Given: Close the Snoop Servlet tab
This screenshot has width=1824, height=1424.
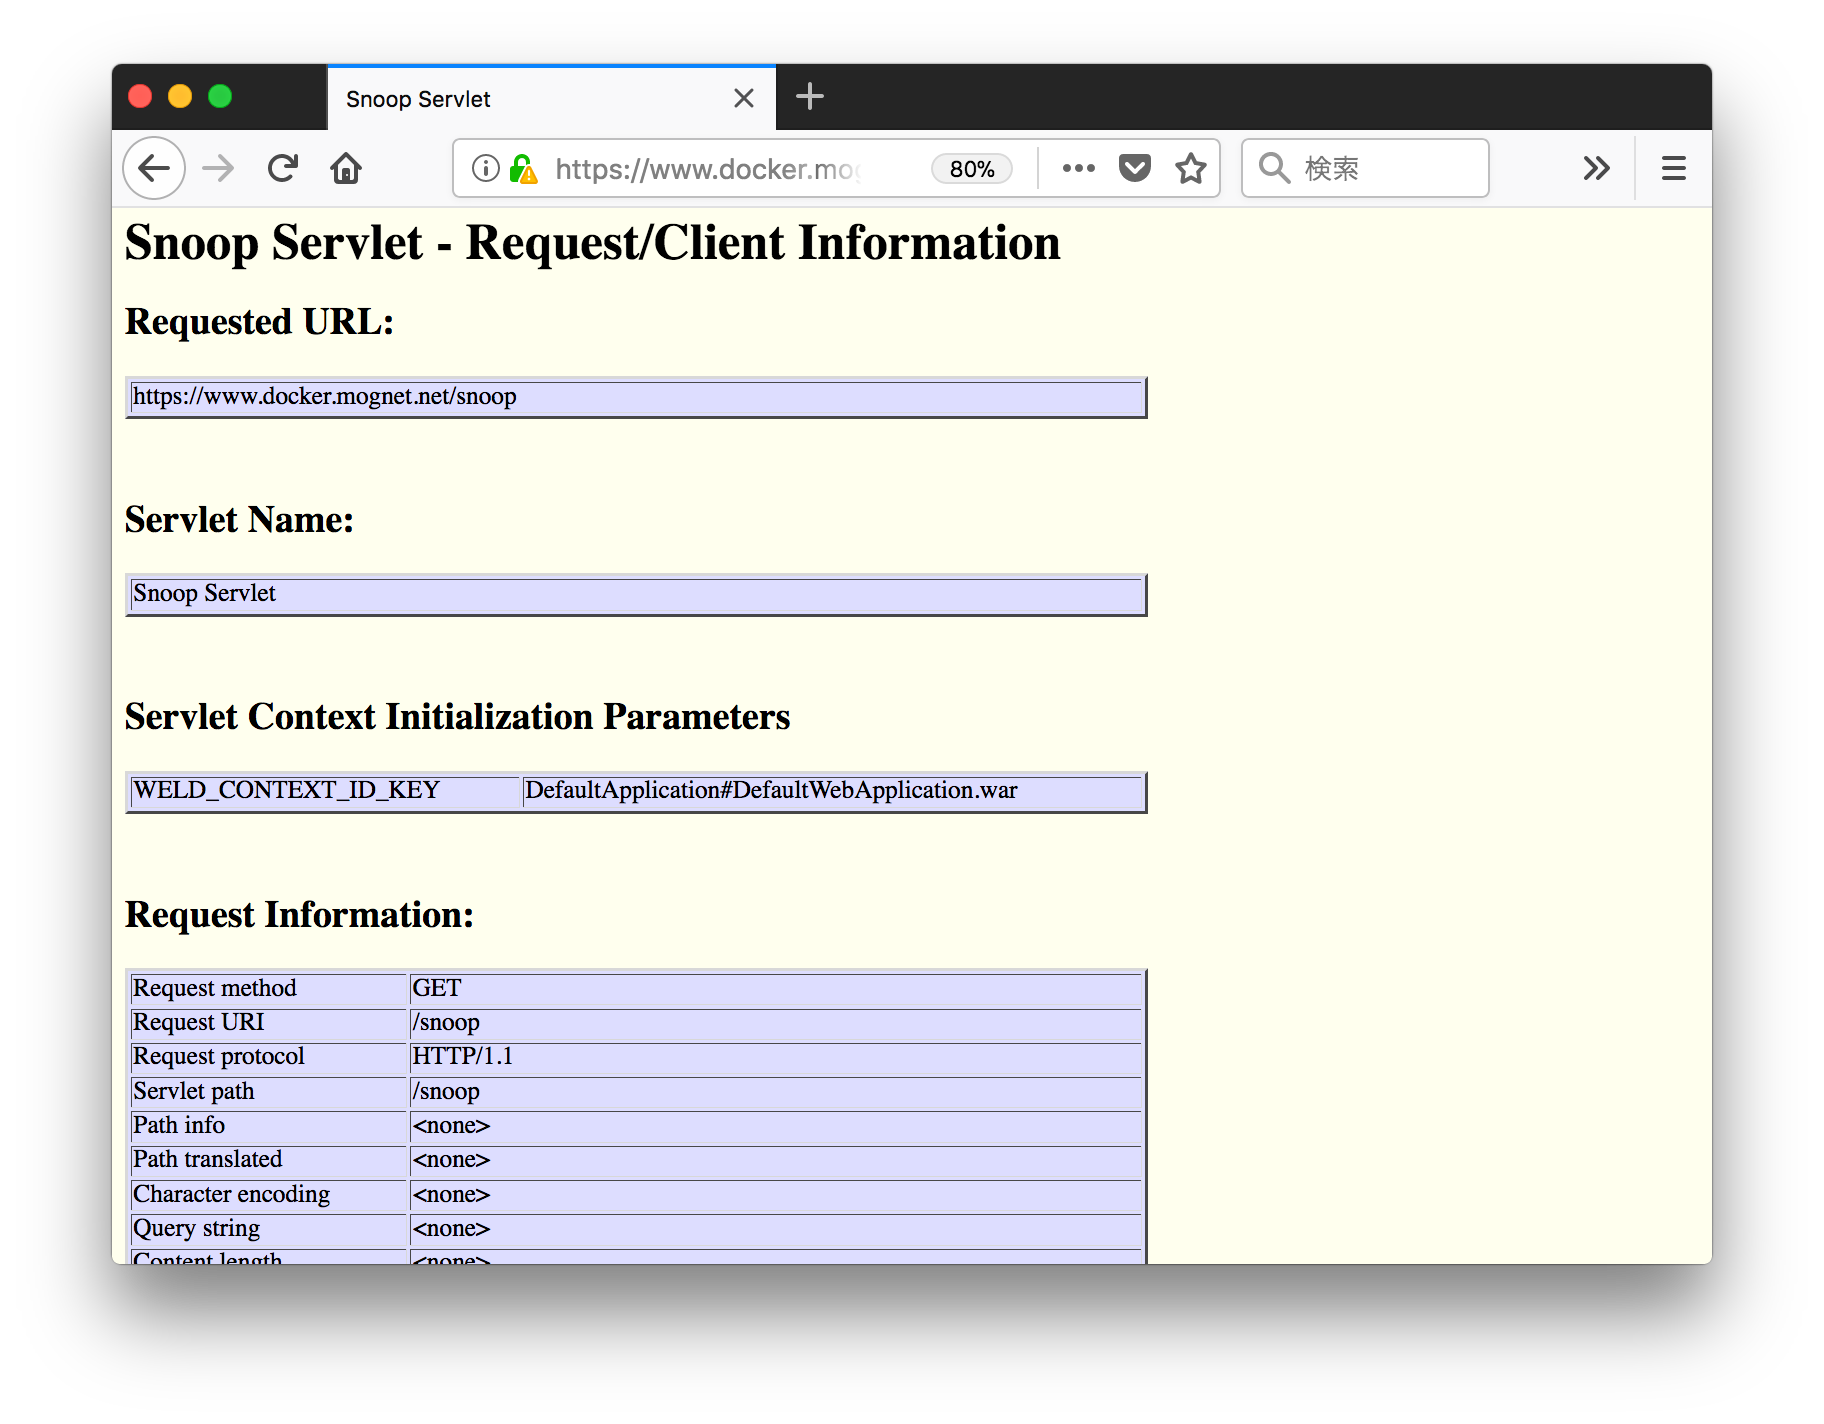Looking at the screenshot, I should pyautogui.click(x=743, y=98).
